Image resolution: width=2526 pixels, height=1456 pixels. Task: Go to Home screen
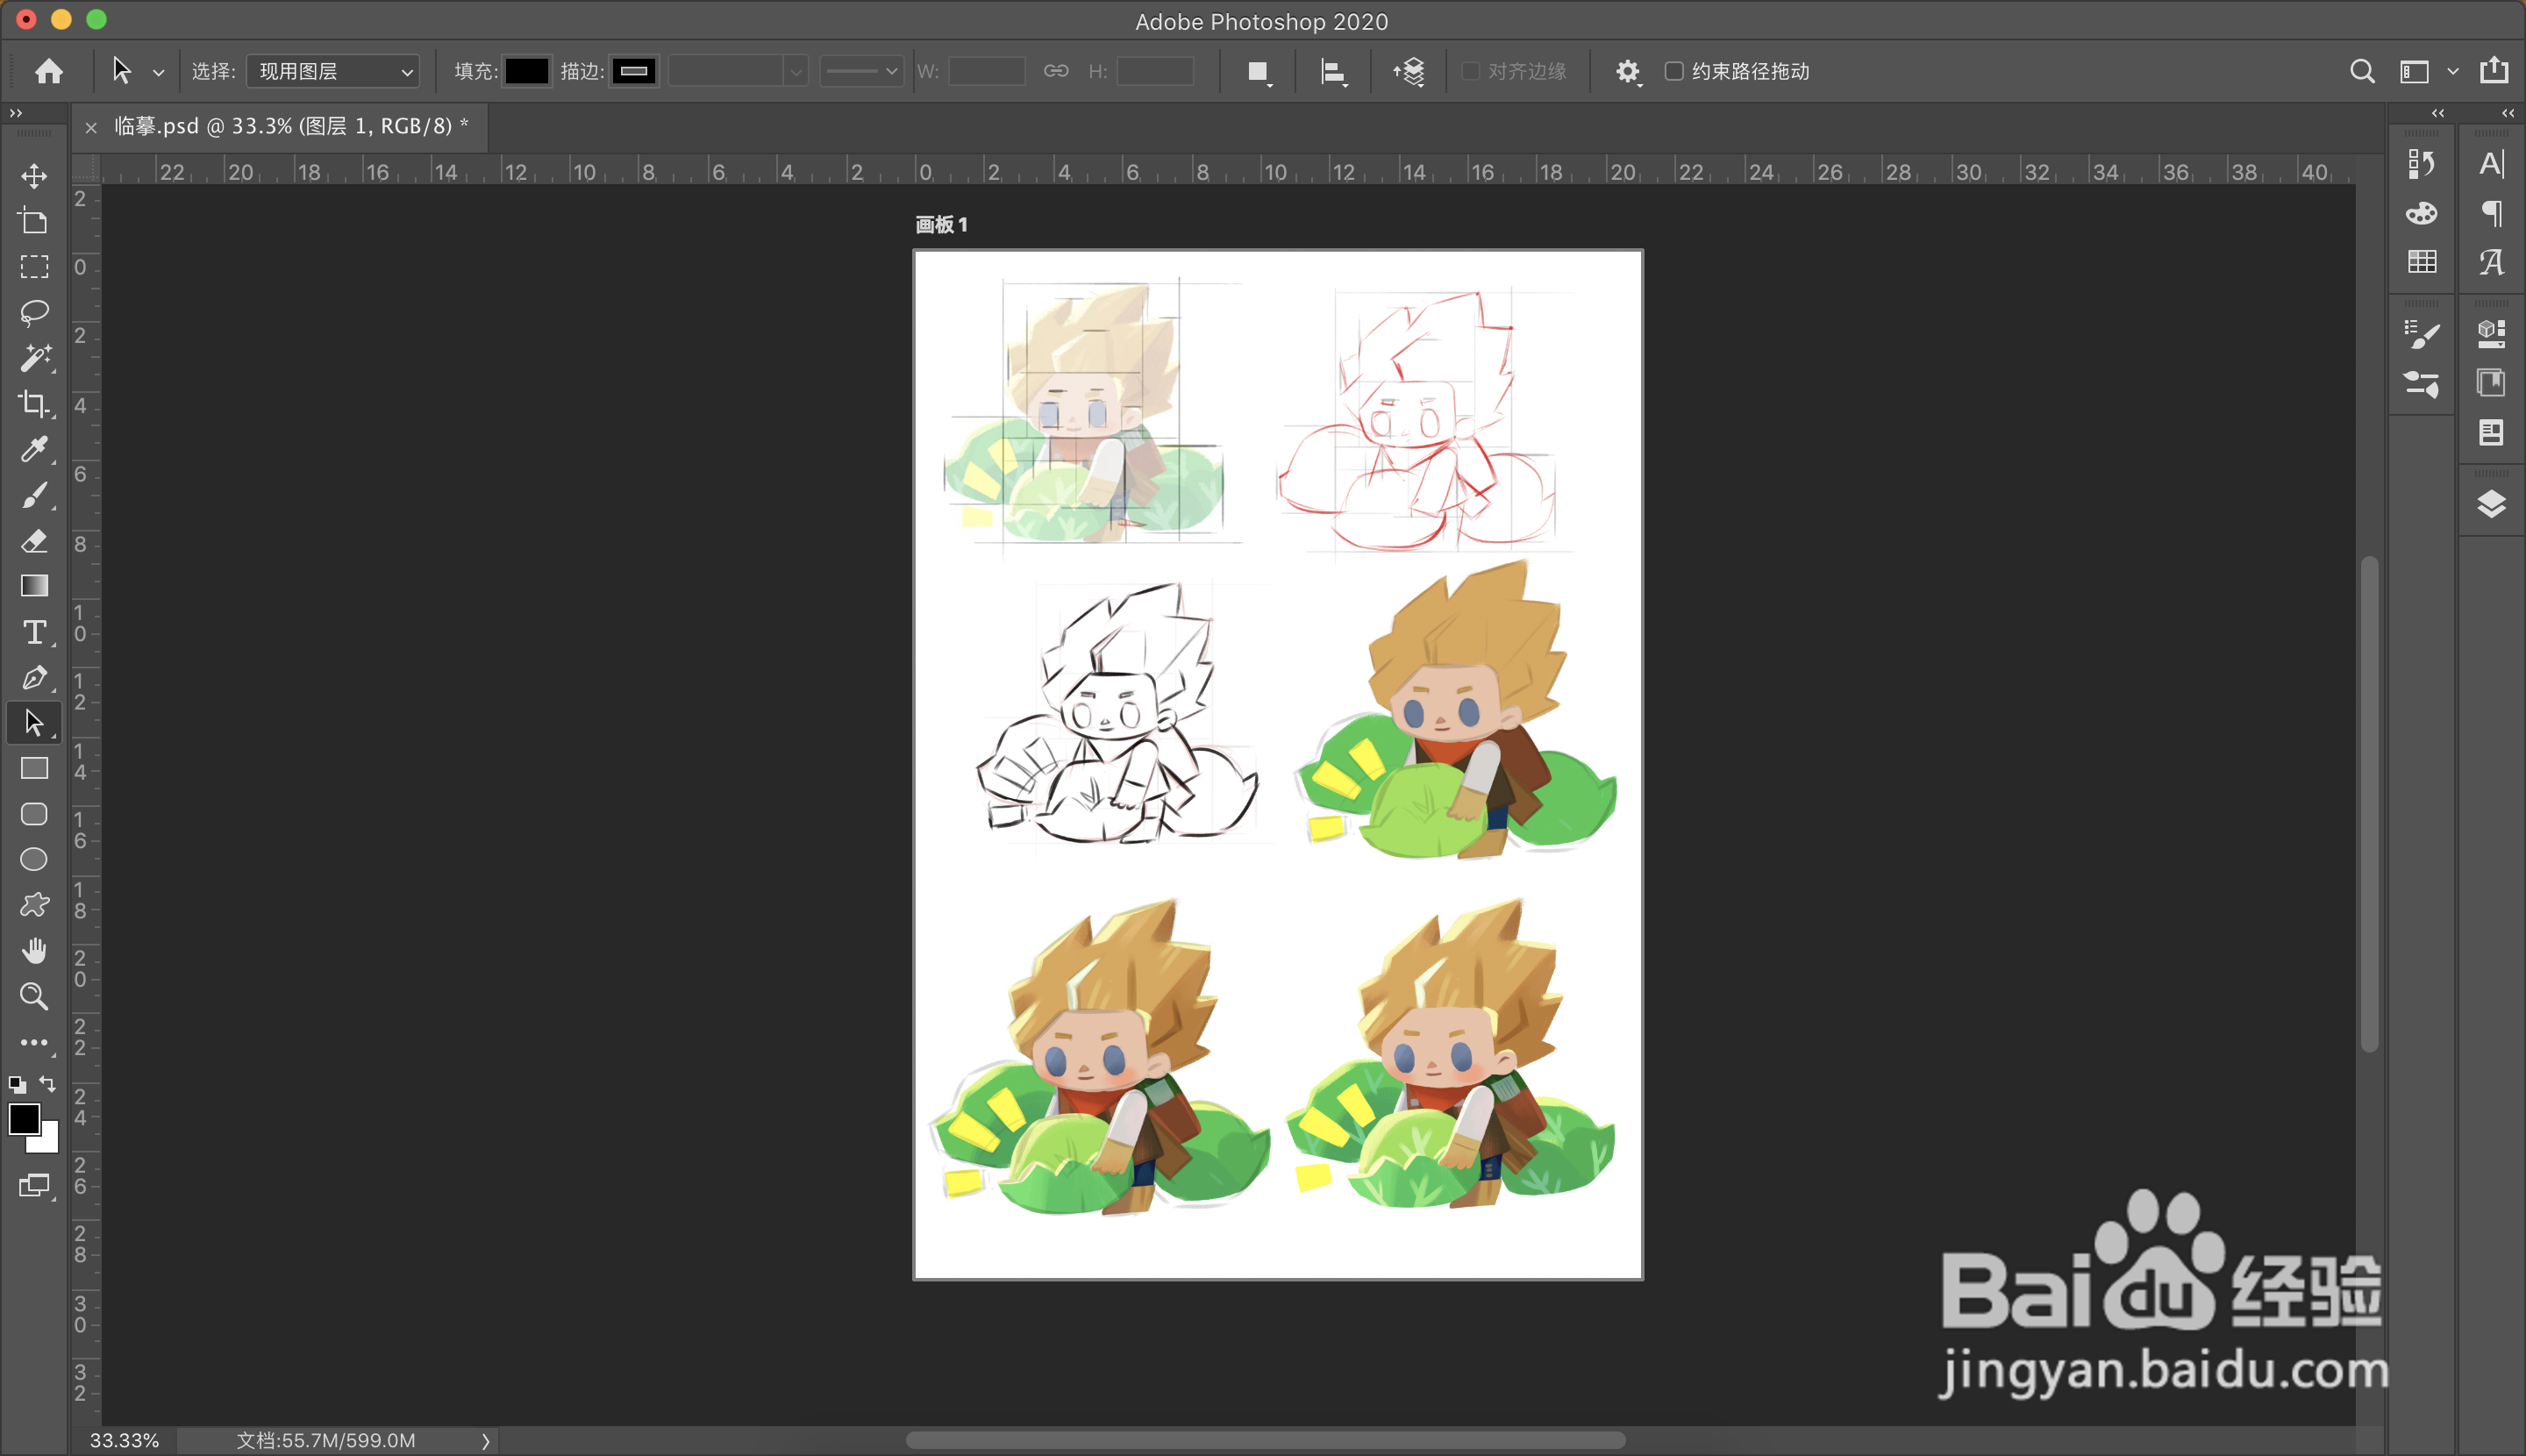[x=49, y=71]
